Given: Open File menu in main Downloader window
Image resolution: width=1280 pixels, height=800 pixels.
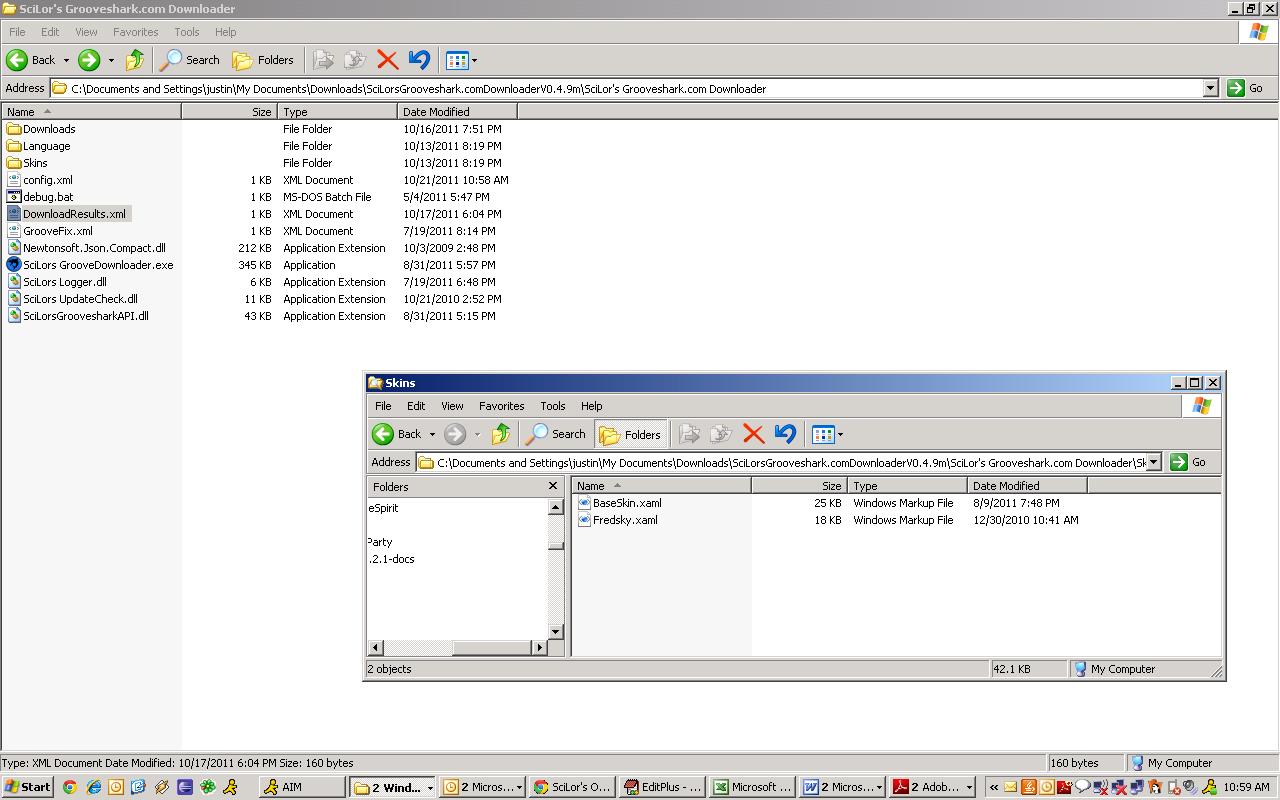Looking at the screenshot, I should pyautogui.click(x=17, y=32).
